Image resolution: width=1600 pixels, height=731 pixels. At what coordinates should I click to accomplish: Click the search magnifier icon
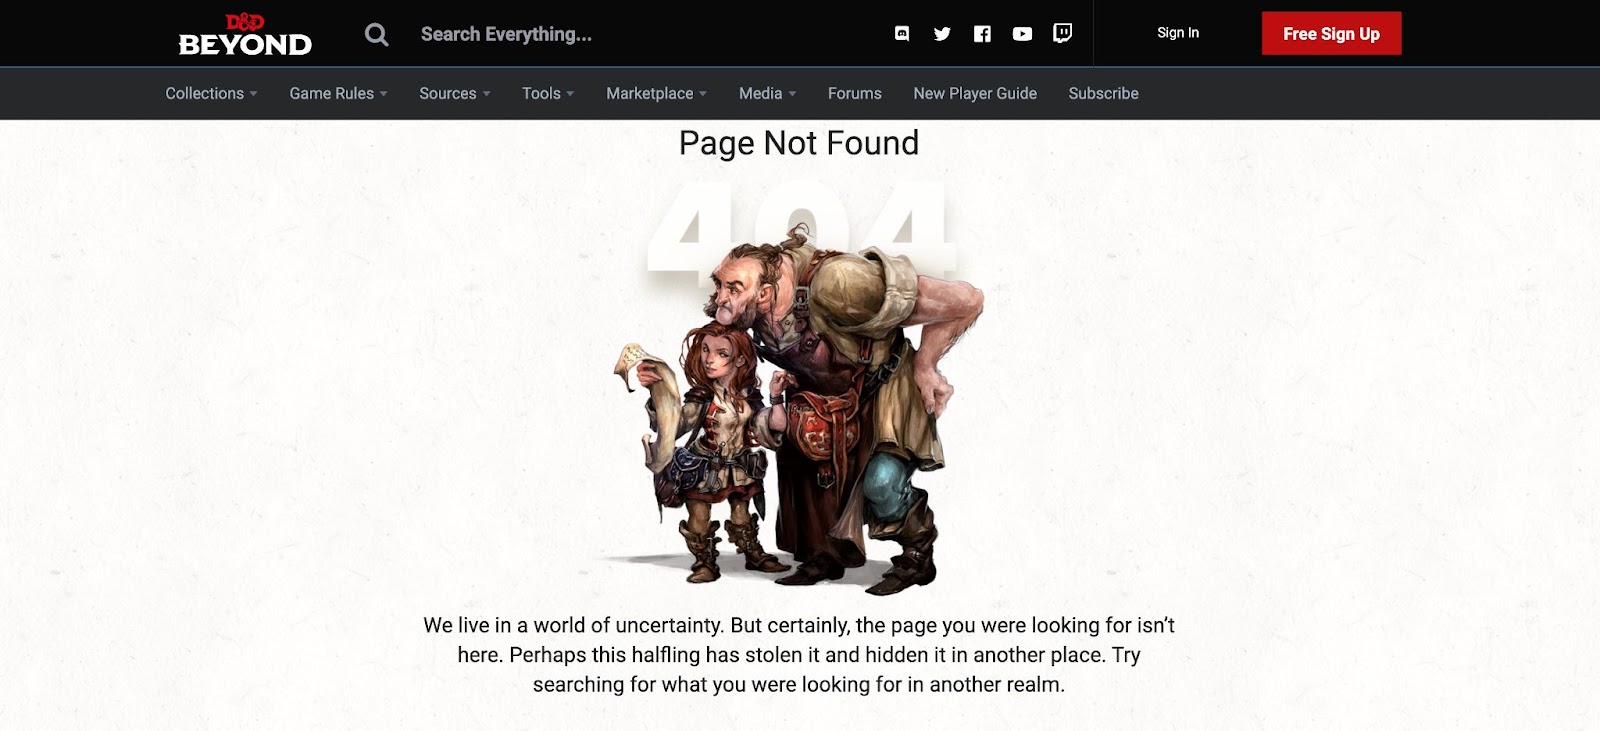376,35
